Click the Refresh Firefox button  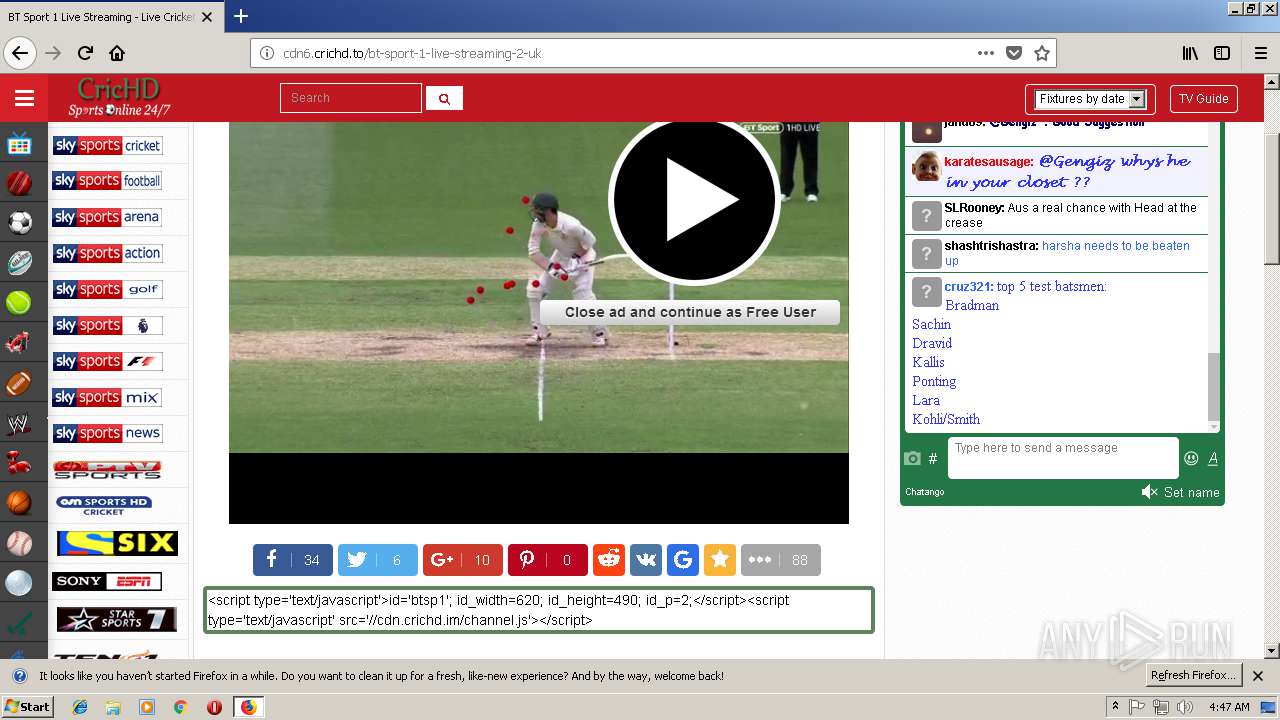point(1194,676)
